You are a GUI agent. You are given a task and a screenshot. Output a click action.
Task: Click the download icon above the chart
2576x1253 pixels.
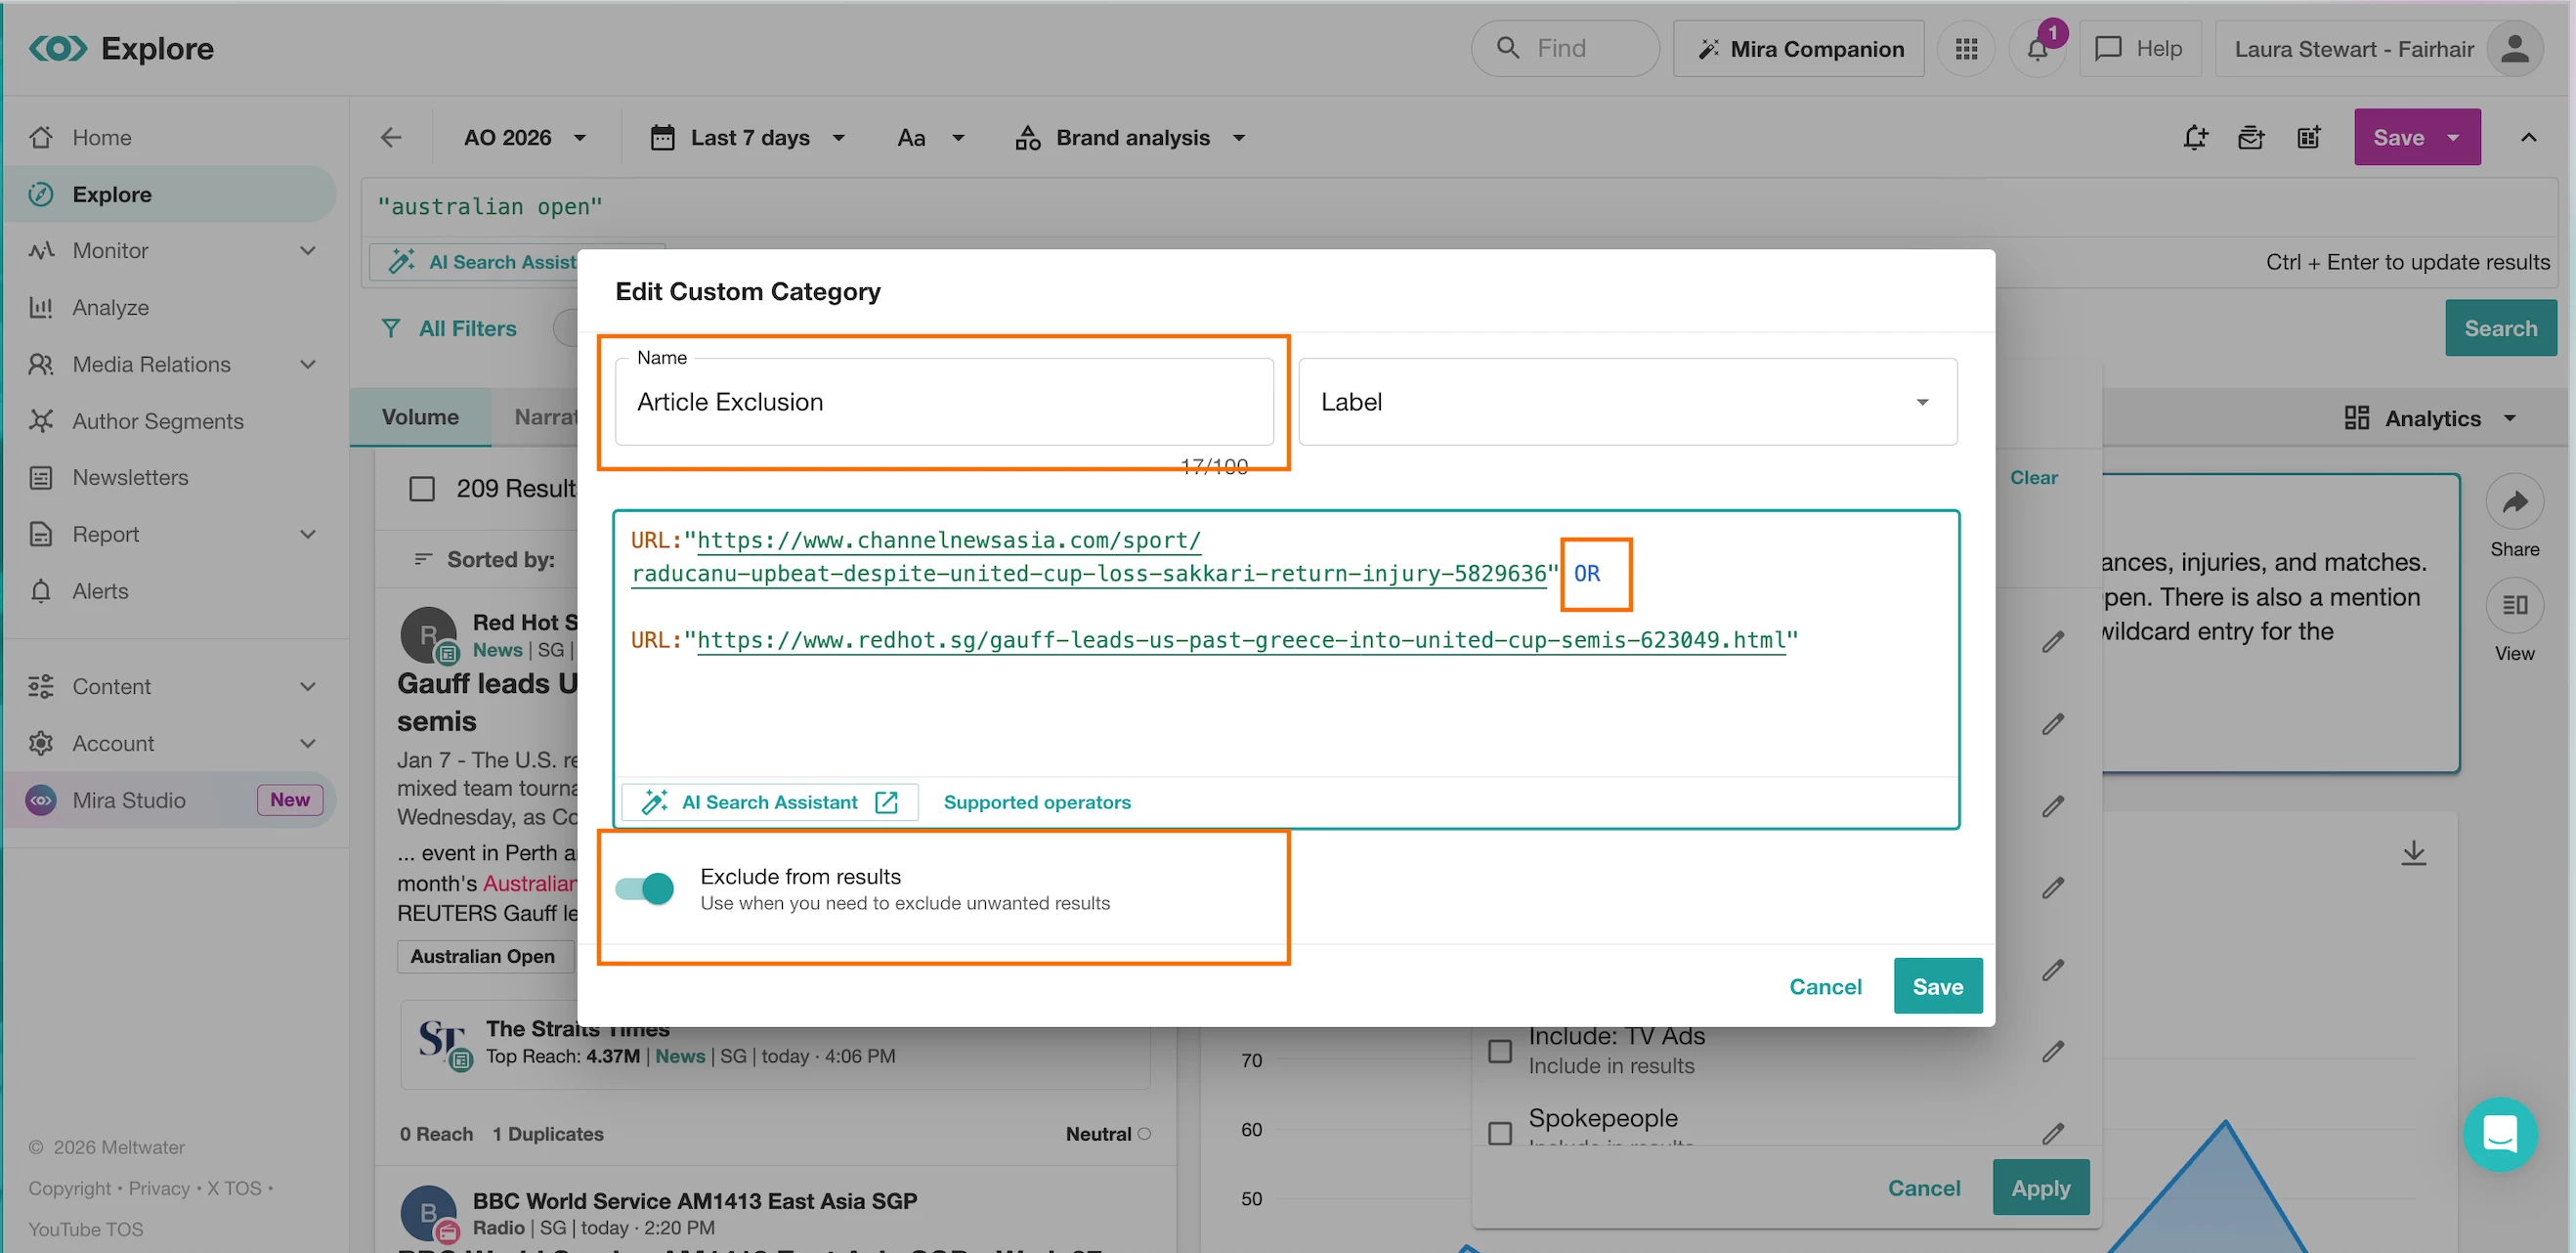click(x=2413, y=853)
